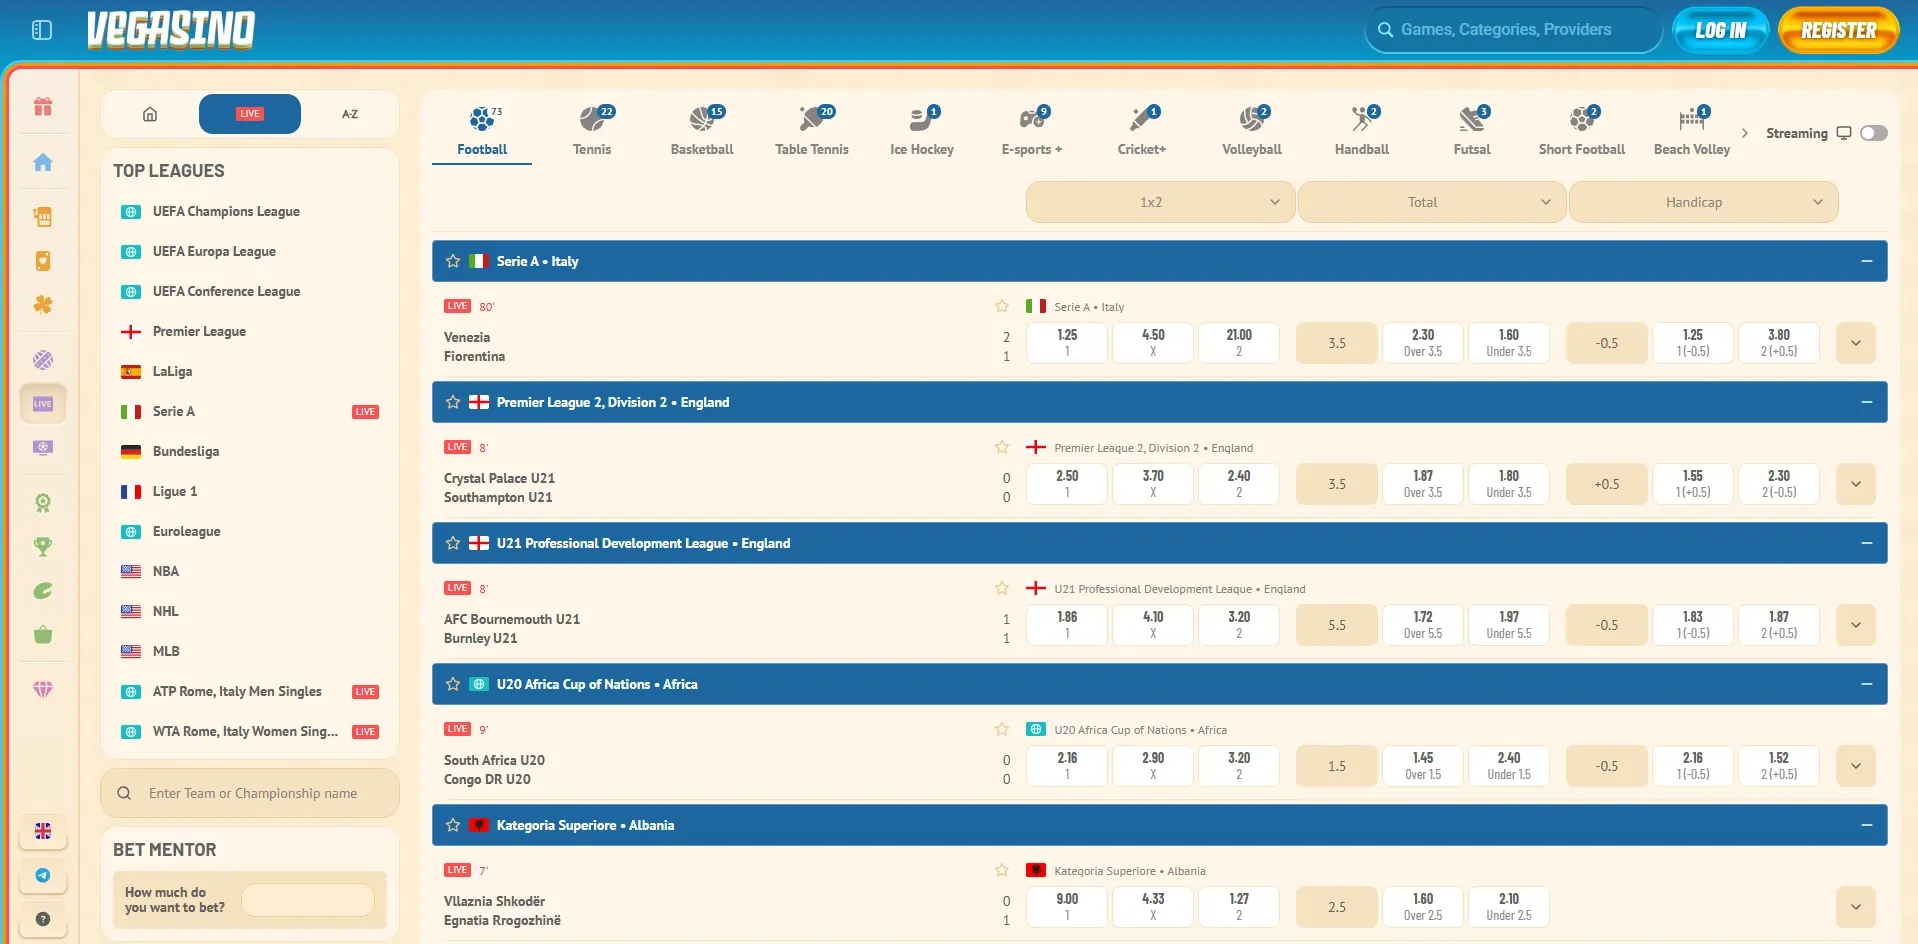Toggle the Streaming switch
1918x944 pixels.
(1874, 133)
